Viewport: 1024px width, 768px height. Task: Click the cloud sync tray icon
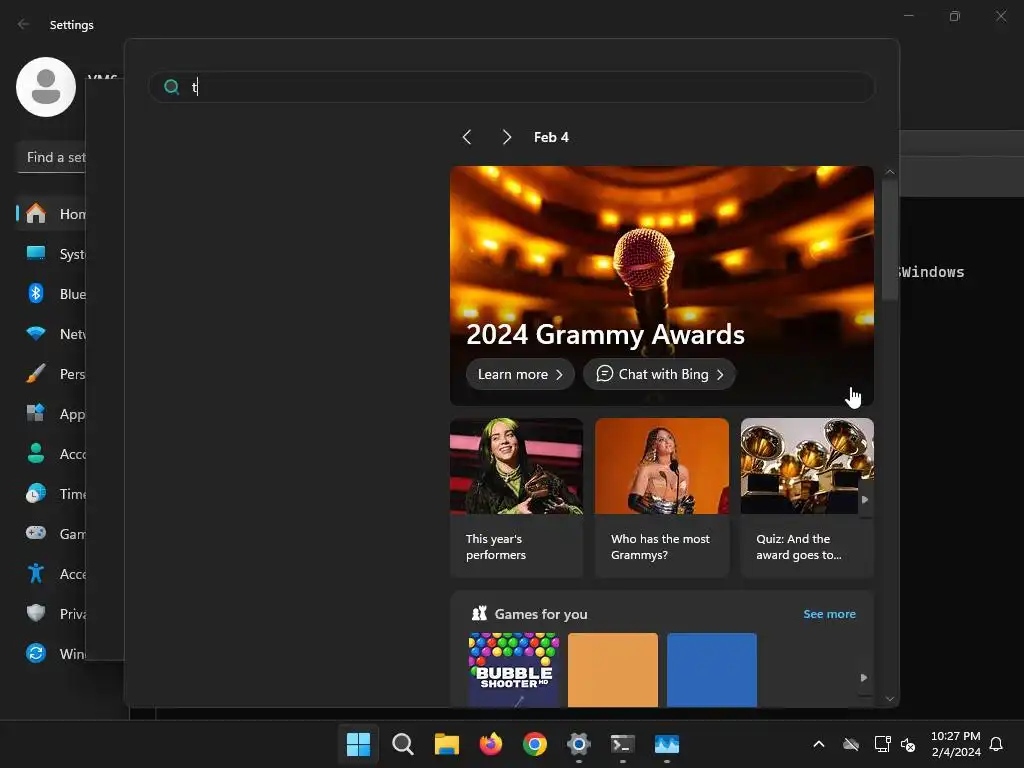pyautogui.click(x=851, y=744)
